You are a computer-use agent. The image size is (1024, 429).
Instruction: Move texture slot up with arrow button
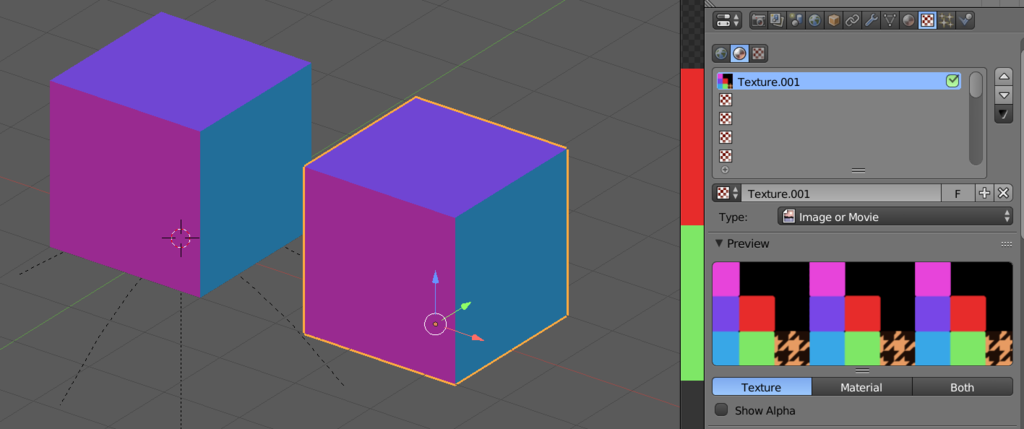point(1004,76)
